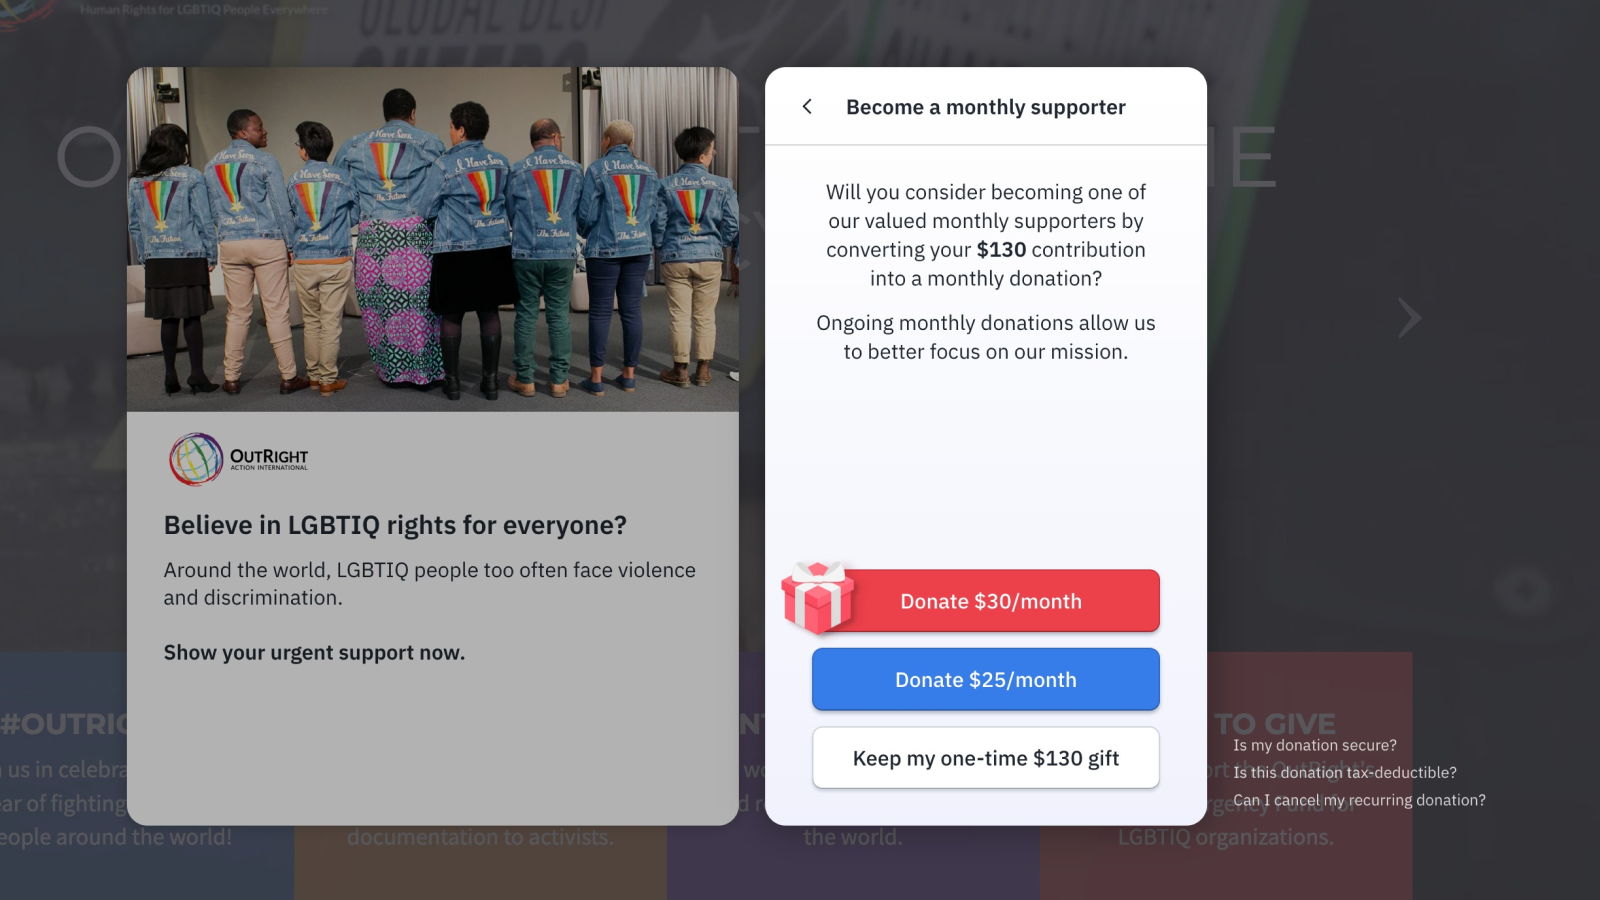Open 'Is this donation tax-deductible?' FAQ
This screenshot has height=900, width=1600.
click(x=1345, y=772)
